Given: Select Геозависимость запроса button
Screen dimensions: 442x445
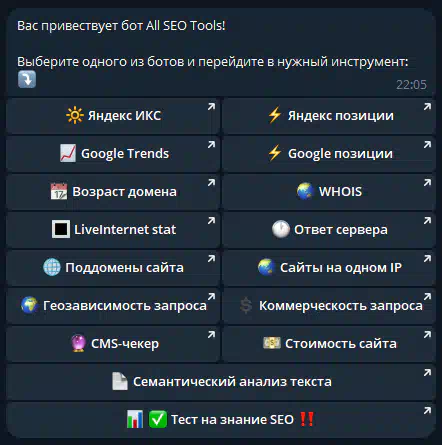Looking at the screenshot, I should click(x=113, y=306).
